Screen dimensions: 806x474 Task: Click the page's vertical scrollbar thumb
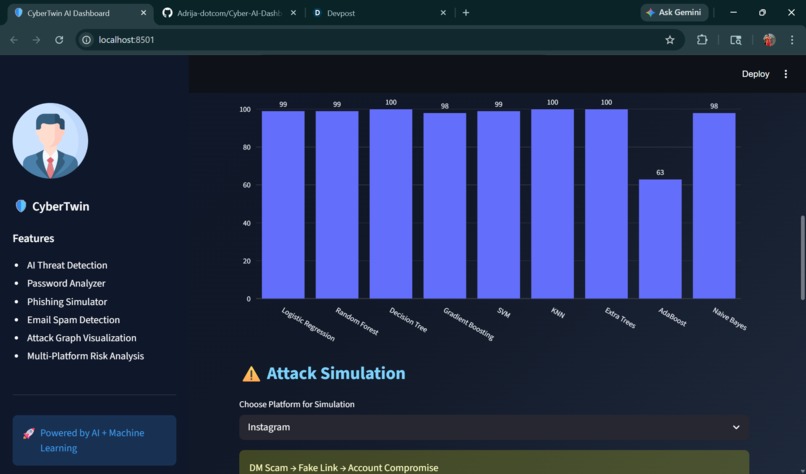tap(802, 258)
